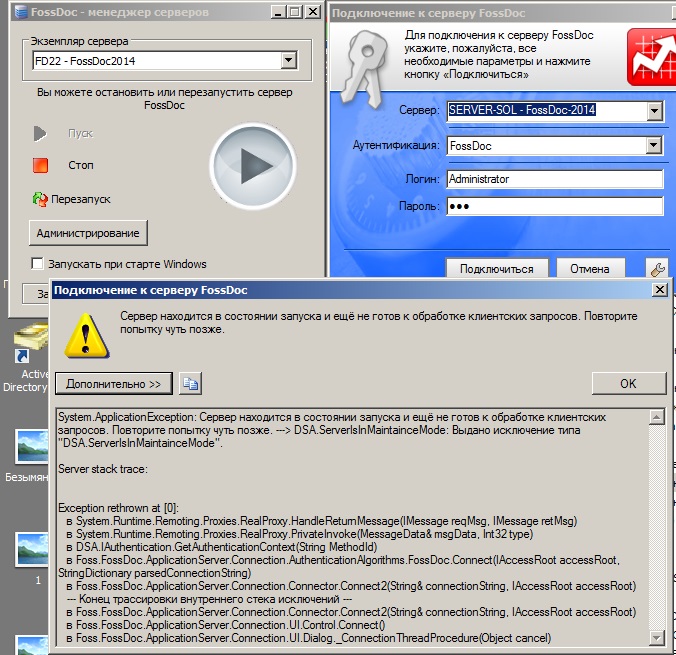This screenshot has height=655, width=676.
Task: Click the desktop image thumbnail labeled 1
Action: click(x=32, y=549)
